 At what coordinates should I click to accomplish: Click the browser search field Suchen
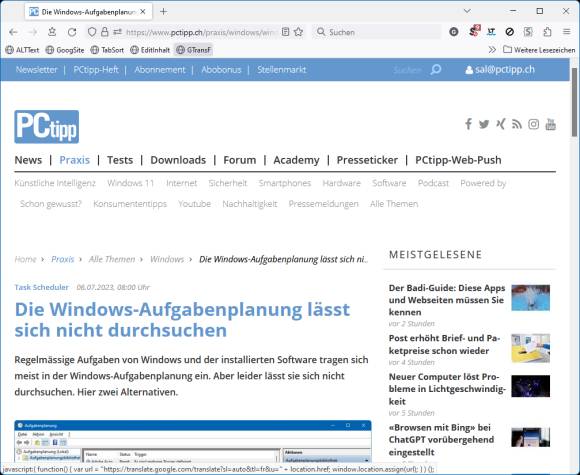coord(377,32)
